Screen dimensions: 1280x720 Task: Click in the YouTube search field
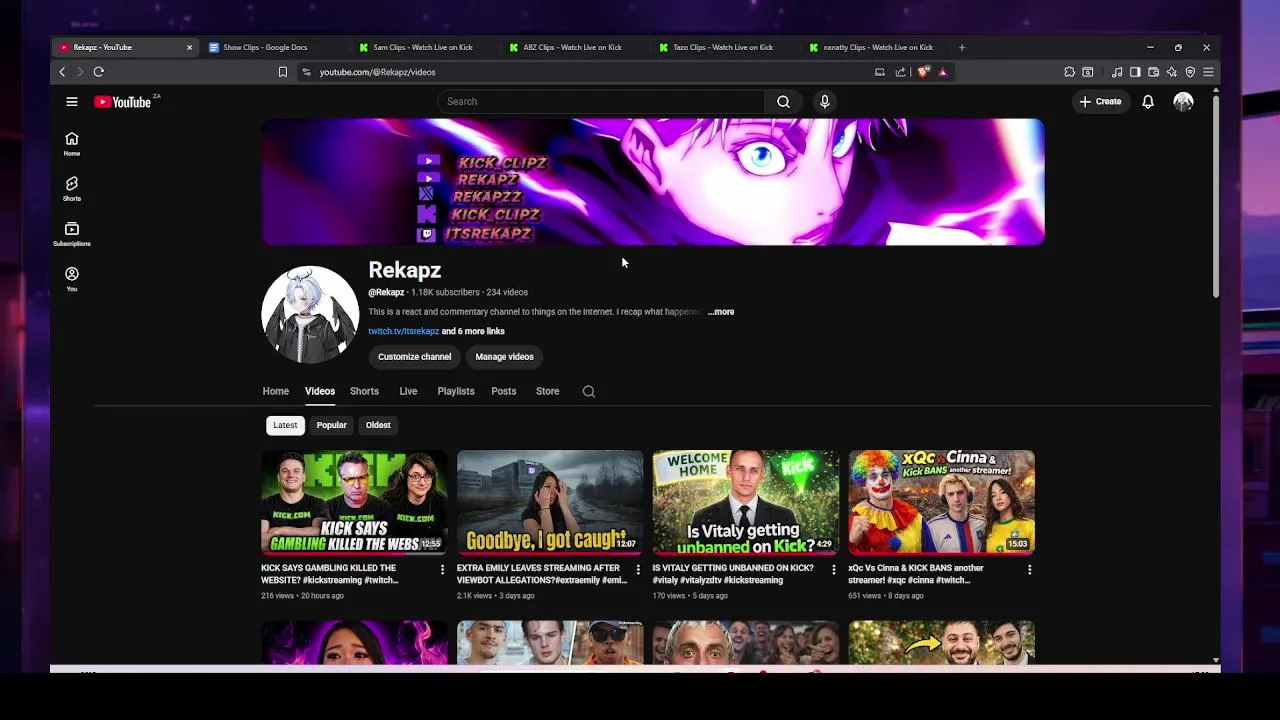(601, 101)
